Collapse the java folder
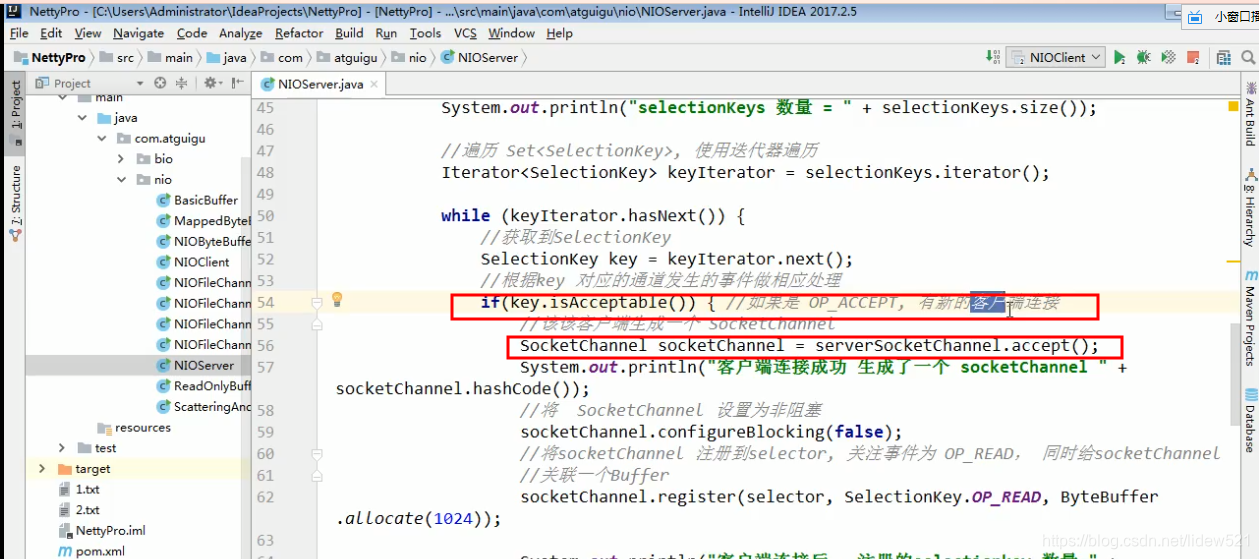This screenshot has height=559, width=1259. [83, 118]
